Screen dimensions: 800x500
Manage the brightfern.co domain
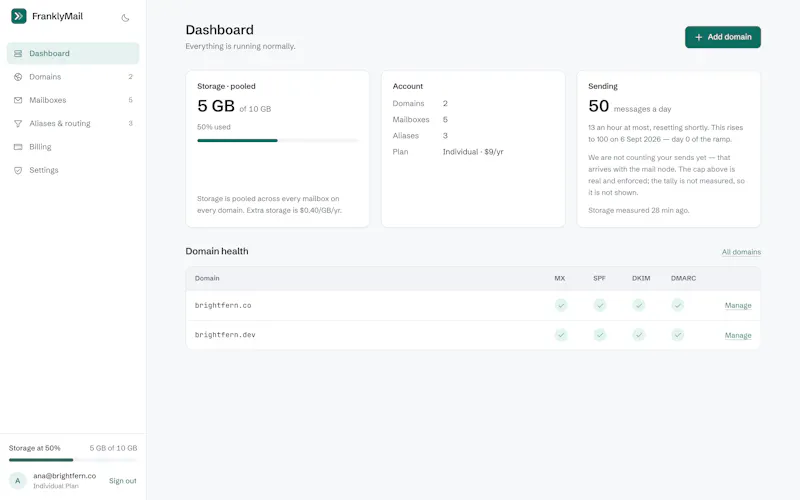point(738,306)
